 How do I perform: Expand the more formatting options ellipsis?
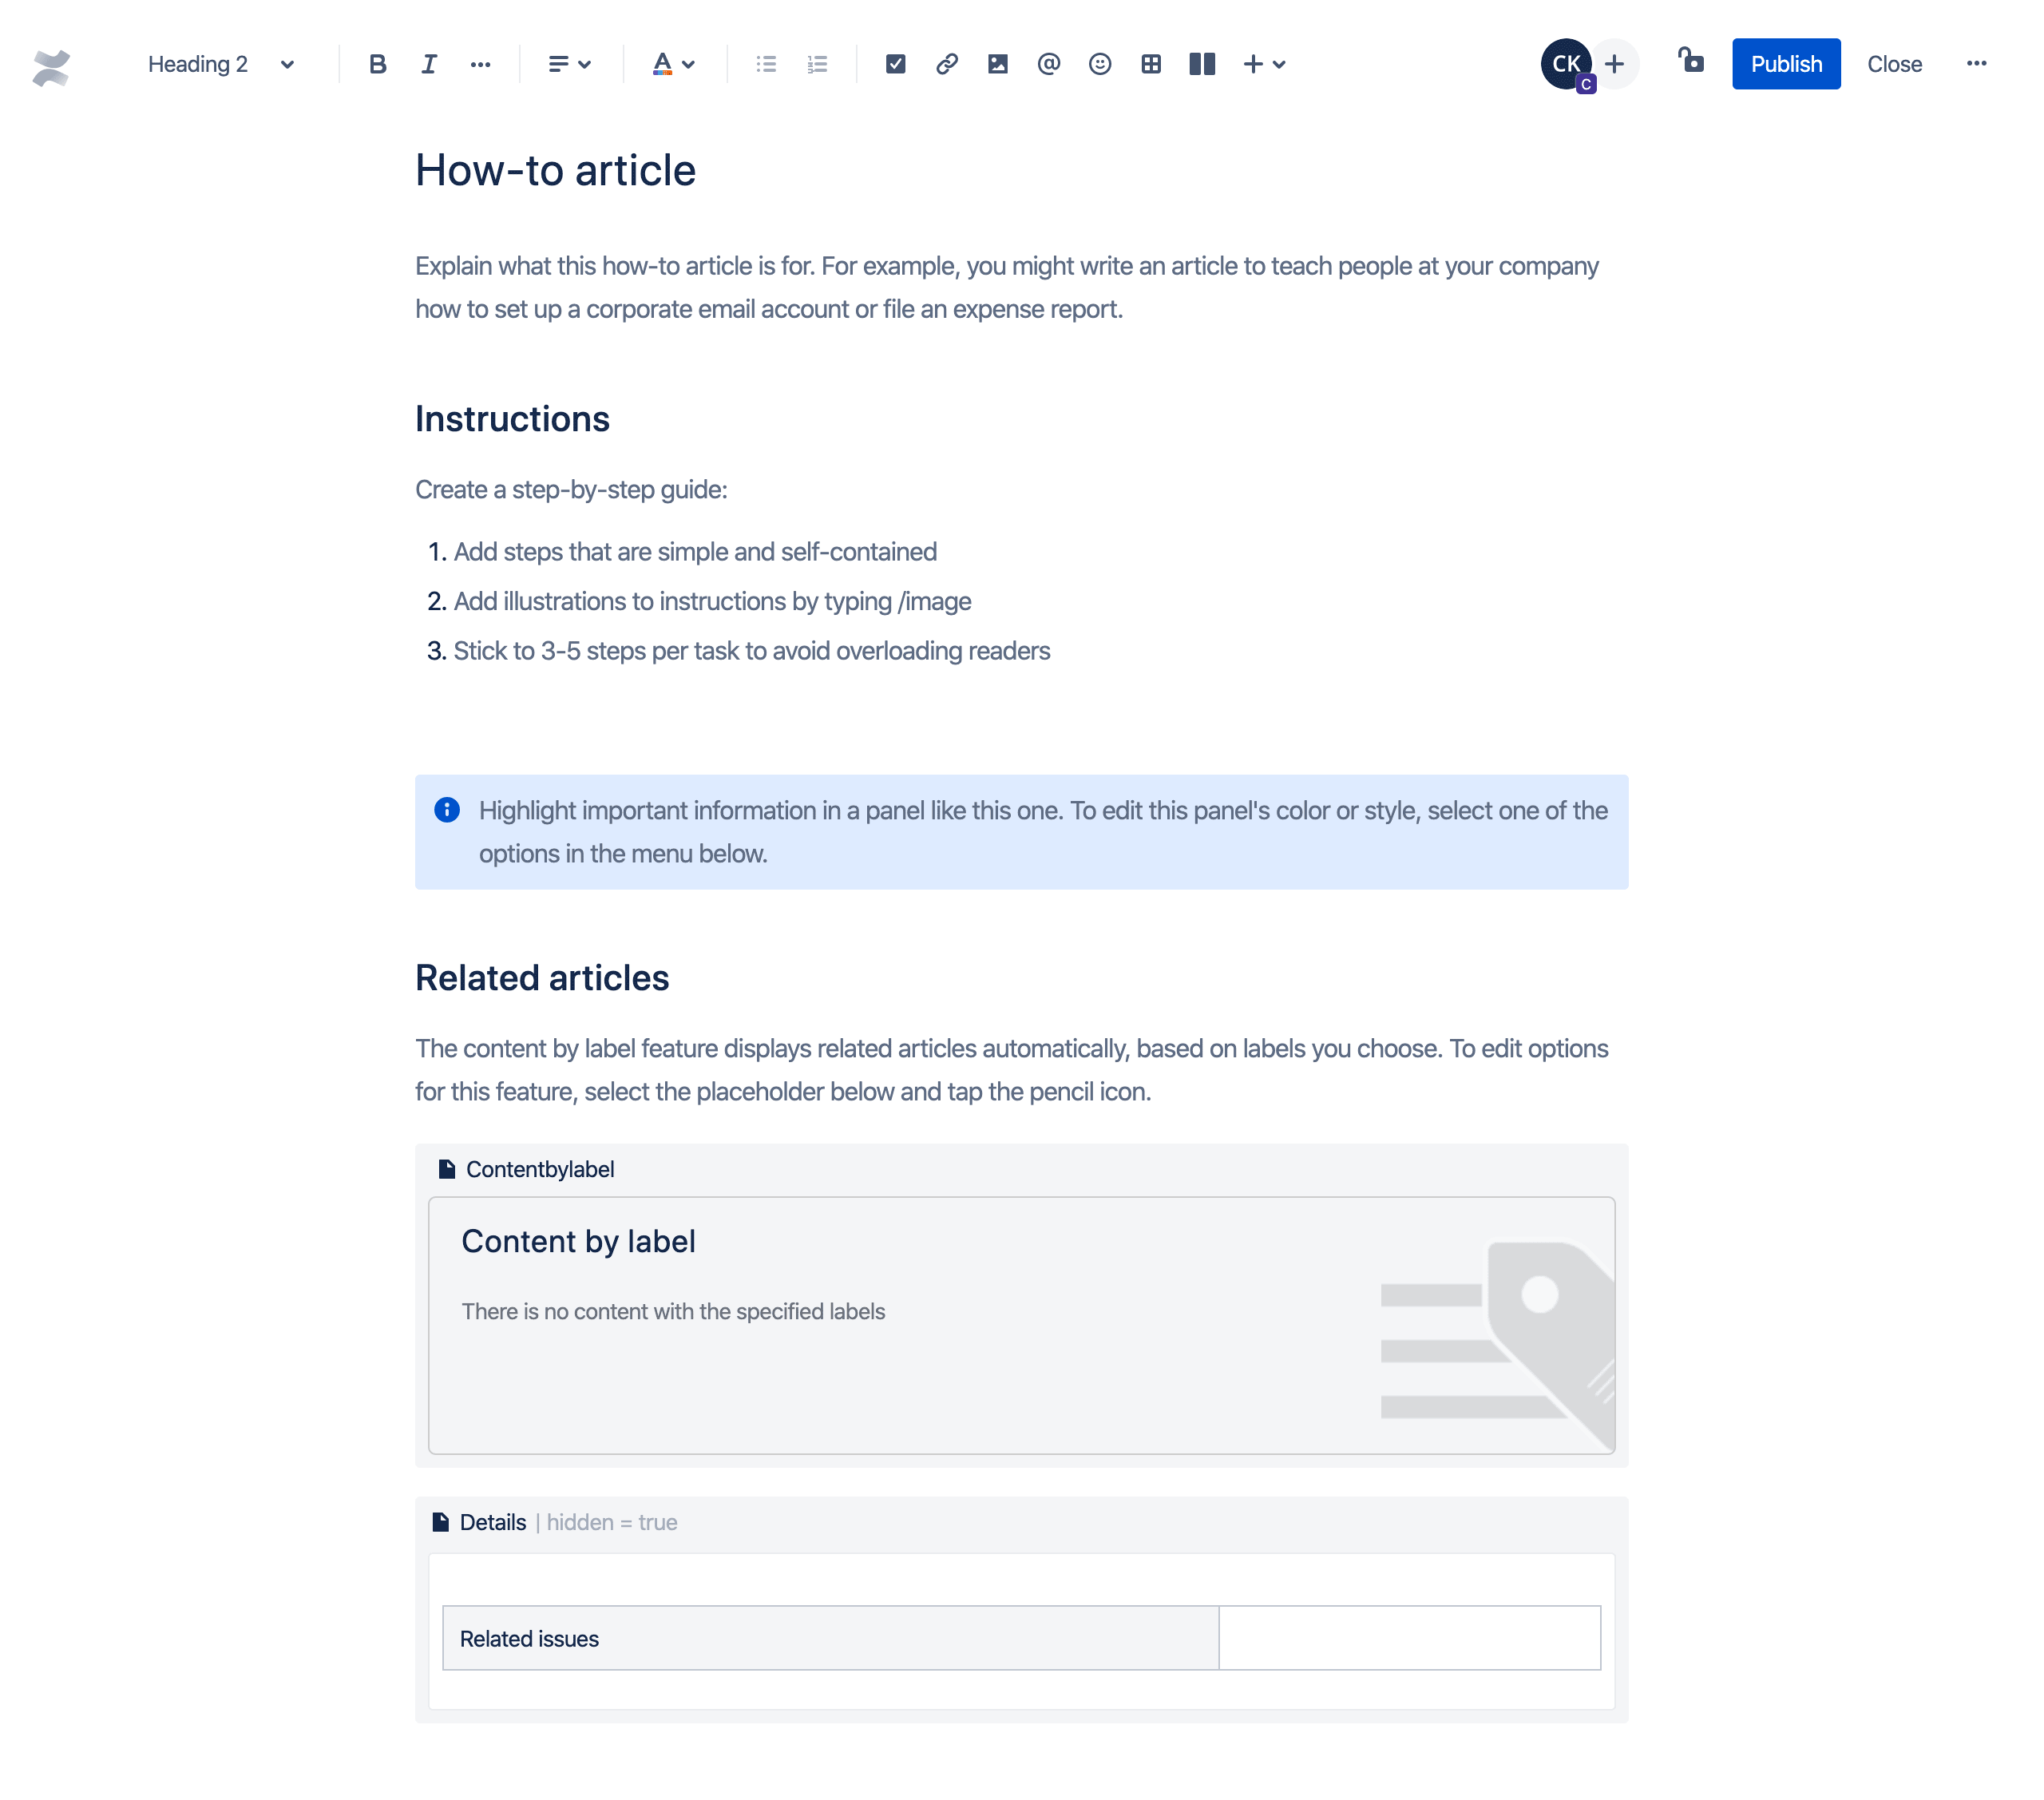[x=478, y=65]
